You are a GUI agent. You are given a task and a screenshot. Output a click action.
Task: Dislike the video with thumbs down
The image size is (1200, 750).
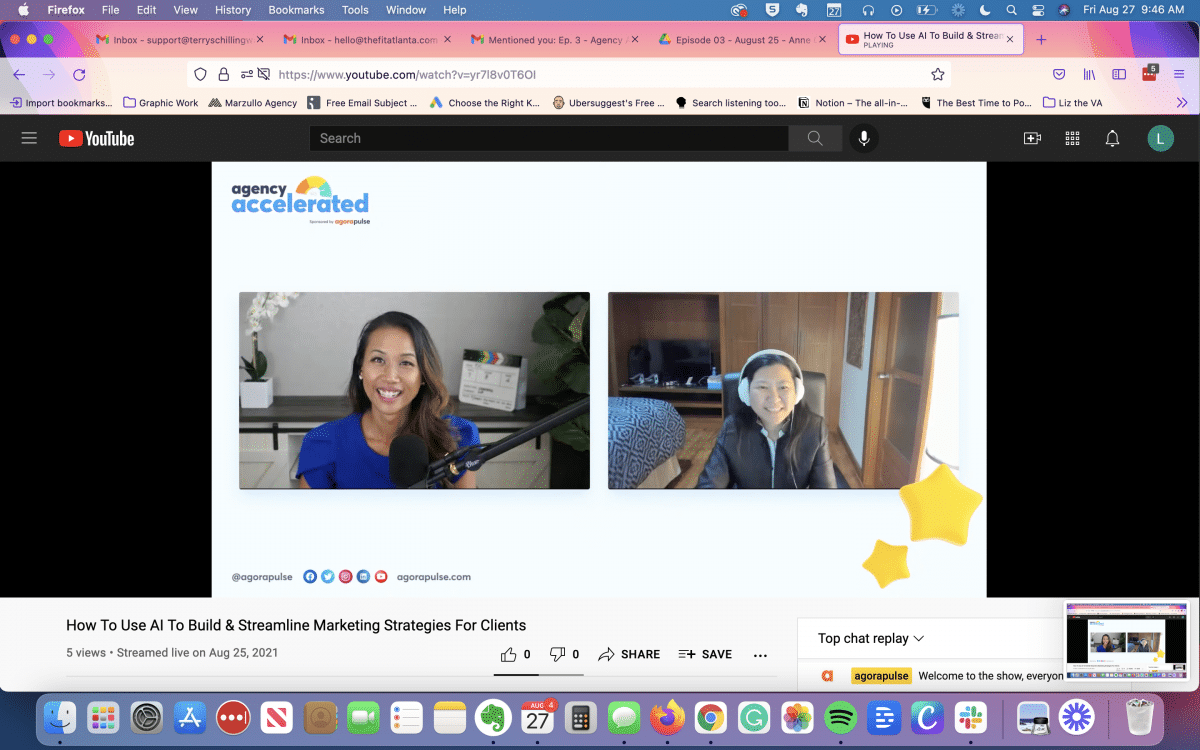[x=558, y=654]
